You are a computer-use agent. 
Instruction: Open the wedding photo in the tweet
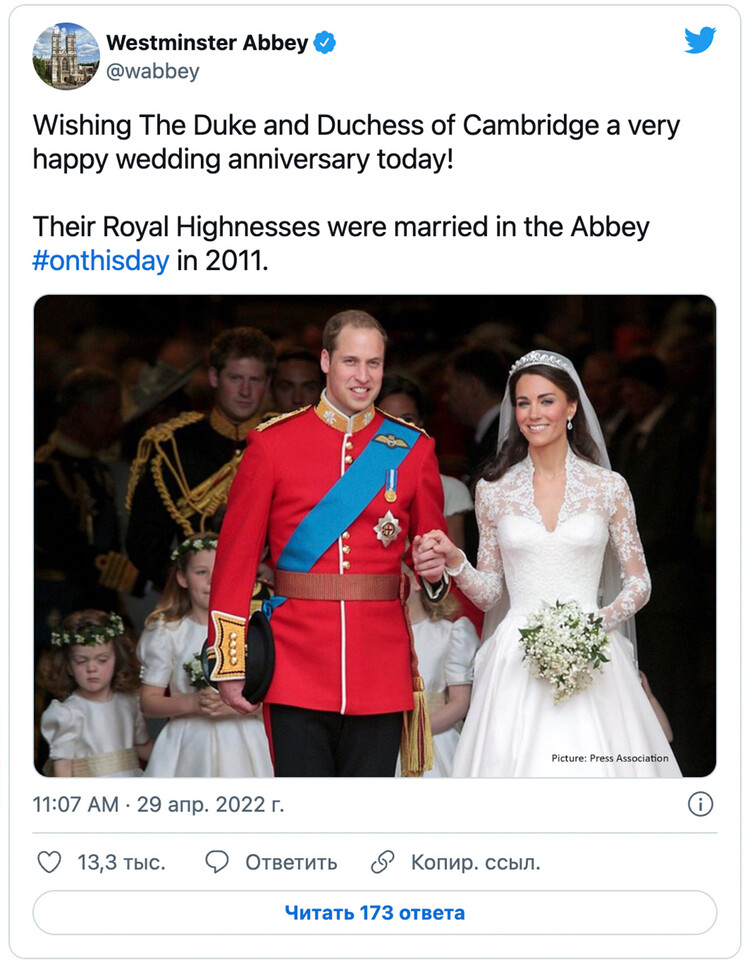click(x=375, y=535)
